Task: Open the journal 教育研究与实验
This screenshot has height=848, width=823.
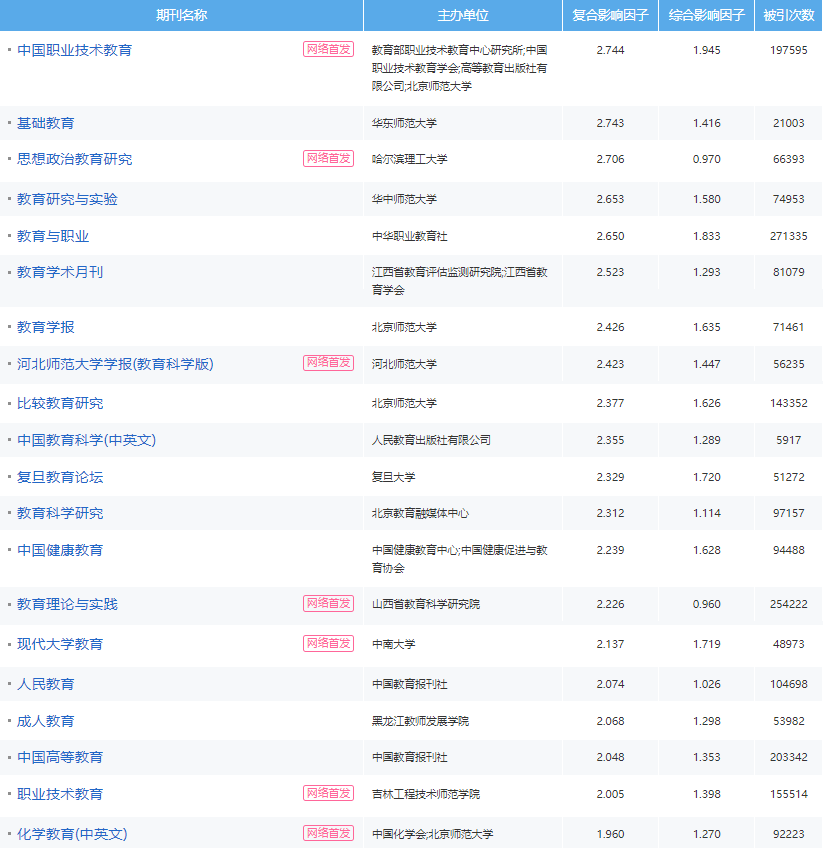Action: 67,200
